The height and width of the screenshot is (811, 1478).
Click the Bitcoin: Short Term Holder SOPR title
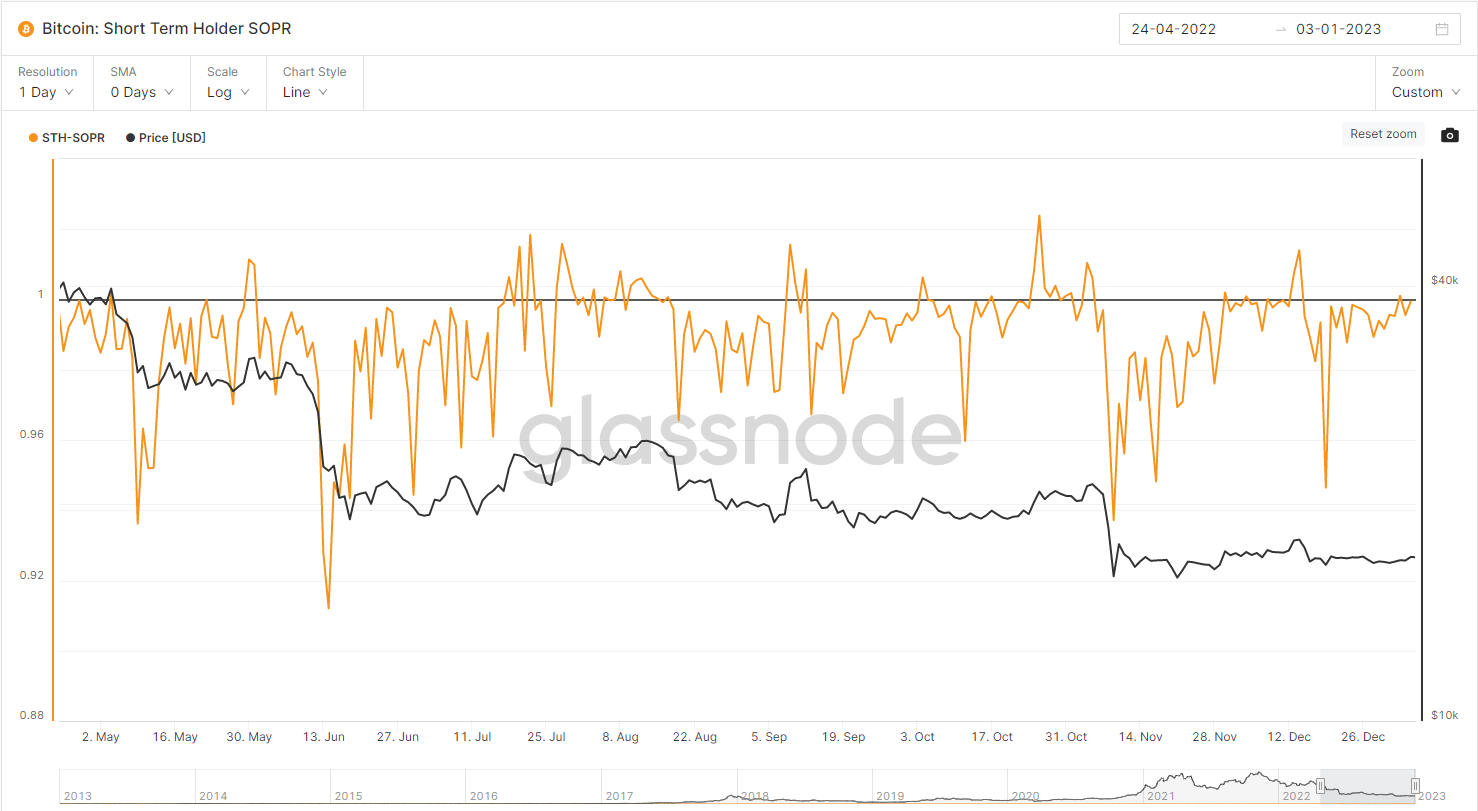click(x=164, y=28)
